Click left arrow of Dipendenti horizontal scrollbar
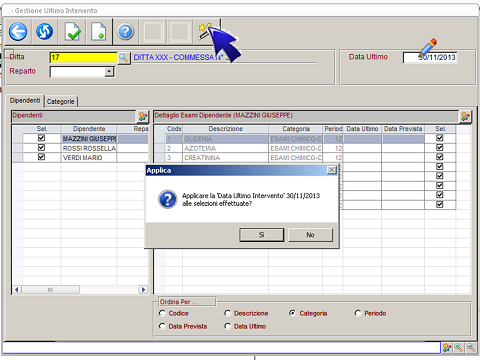This screenshot has height=360, width=480. [x=17, y=289]
